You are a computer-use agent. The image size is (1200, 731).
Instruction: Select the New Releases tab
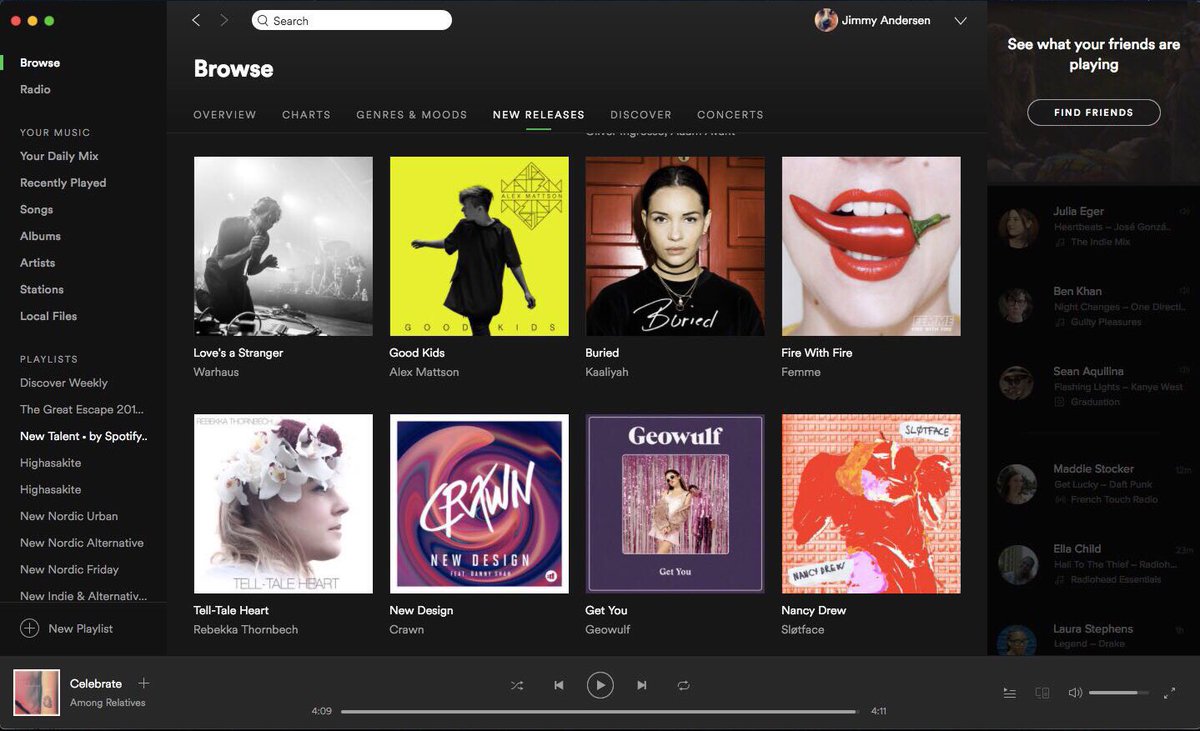(539, 115)
